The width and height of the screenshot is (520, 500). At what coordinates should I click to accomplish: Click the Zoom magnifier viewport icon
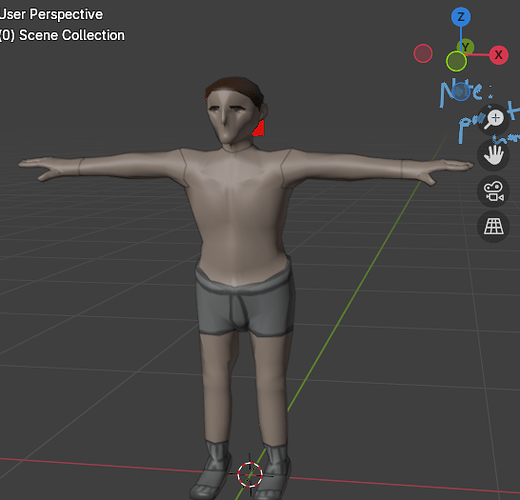(x=493, y=119)
